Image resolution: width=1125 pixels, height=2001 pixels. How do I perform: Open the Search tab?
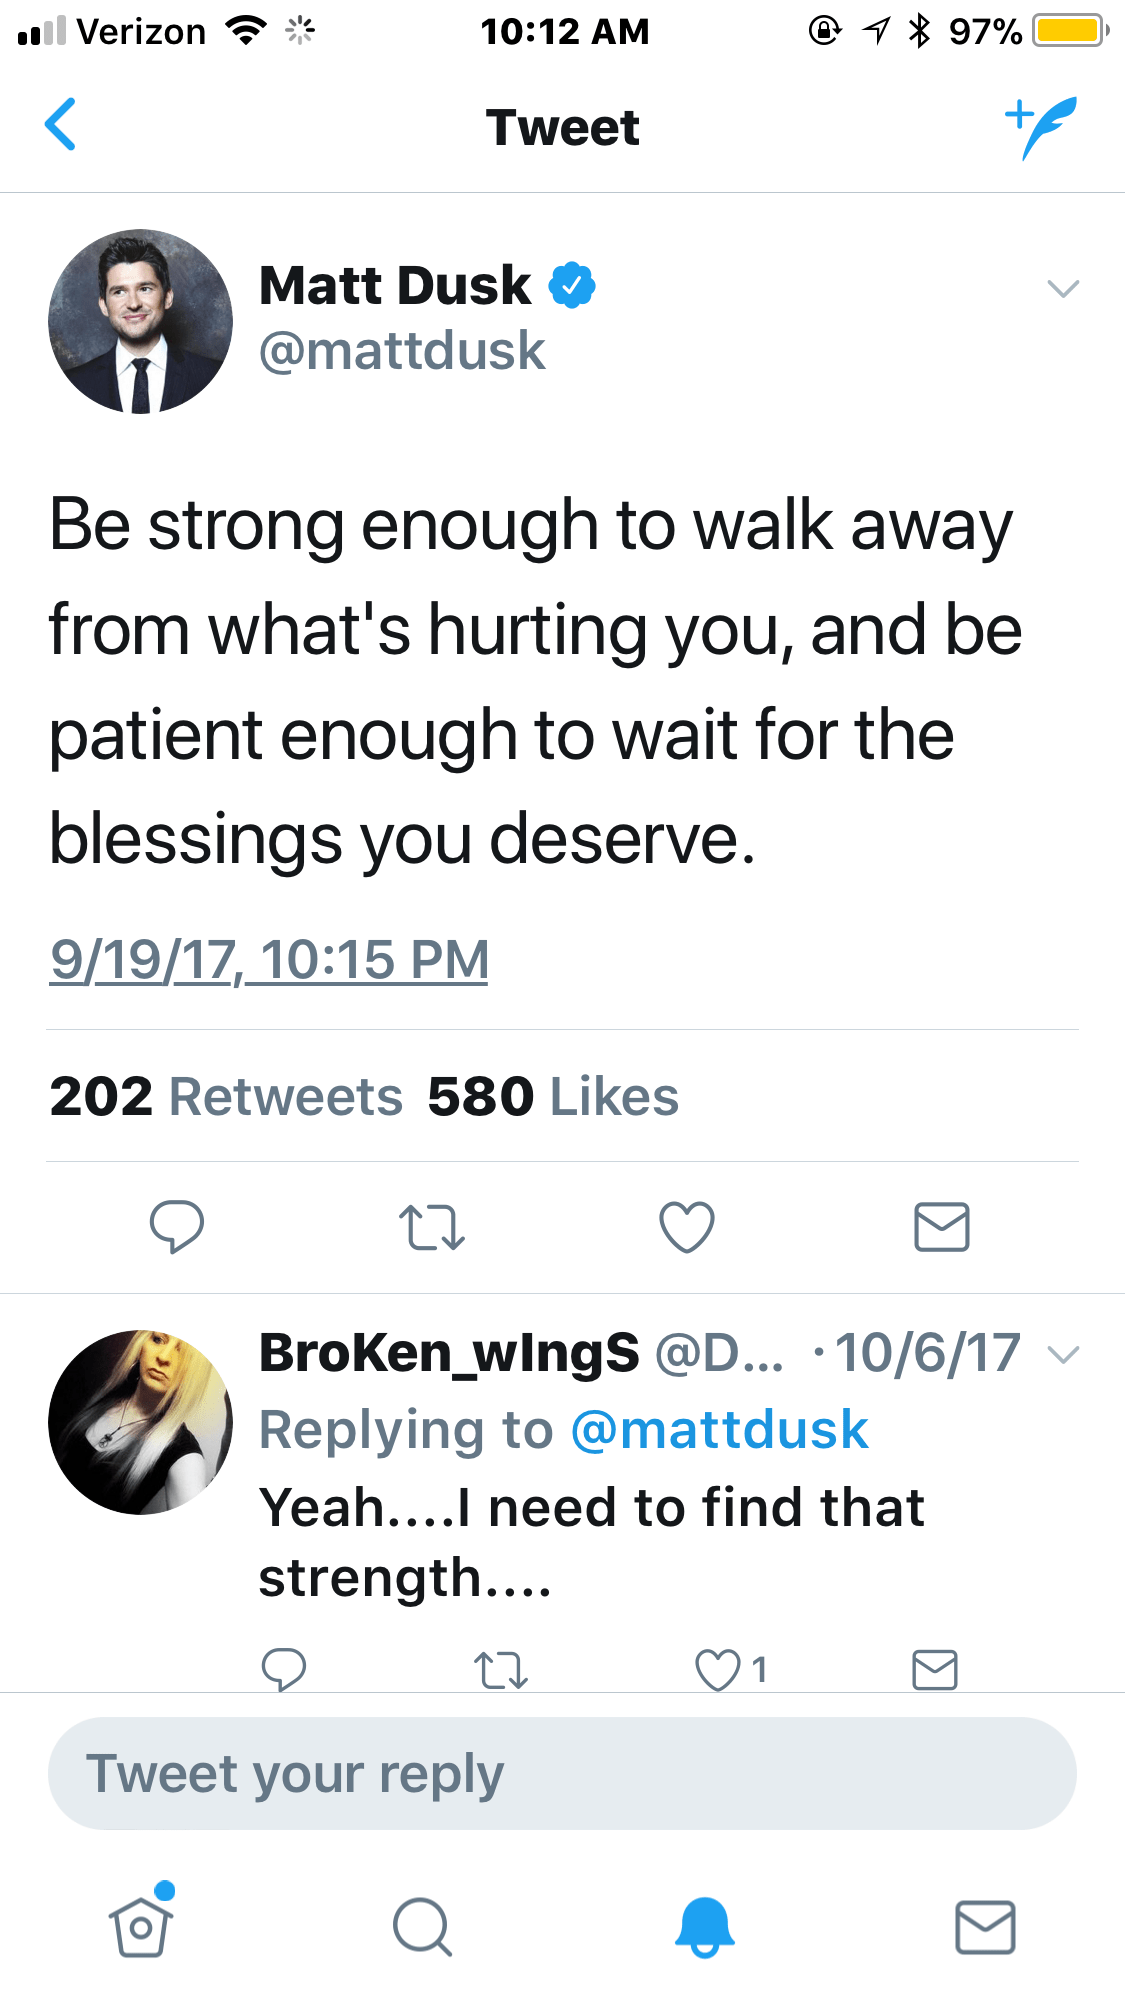coord(422,1926)
